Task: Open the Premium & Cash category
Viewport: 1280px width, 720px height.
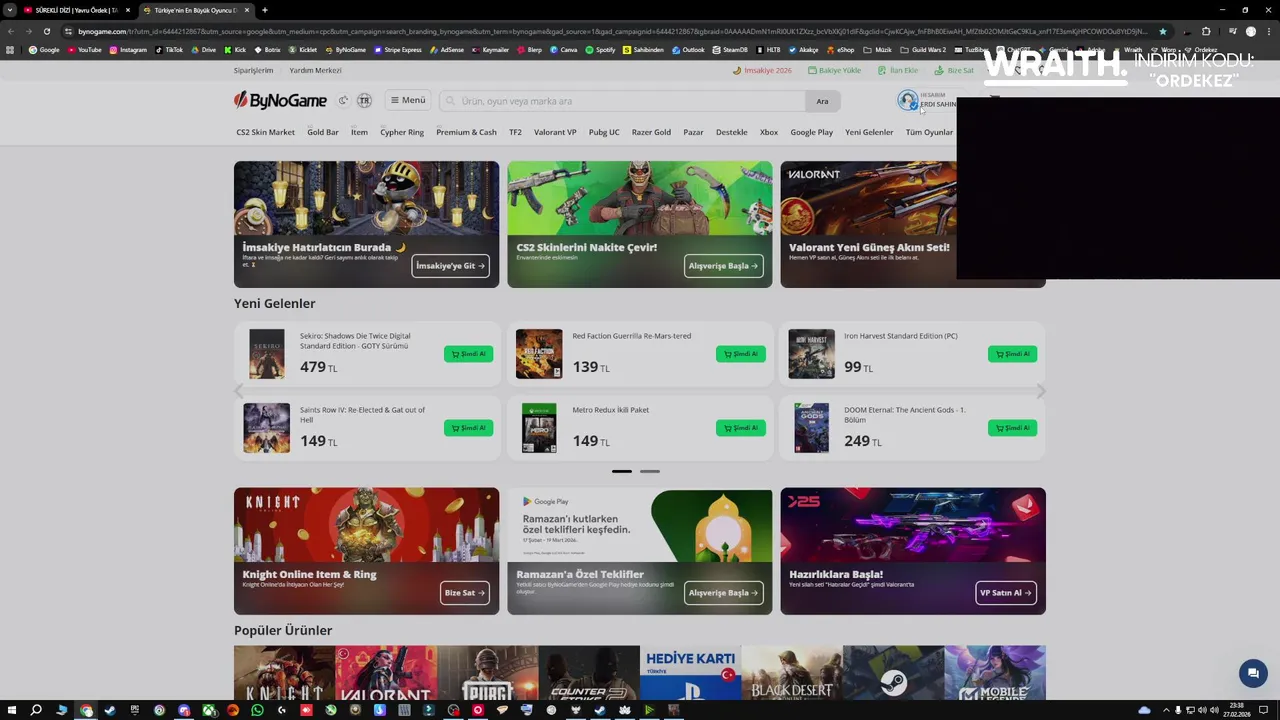Action: tap(466, 132)
